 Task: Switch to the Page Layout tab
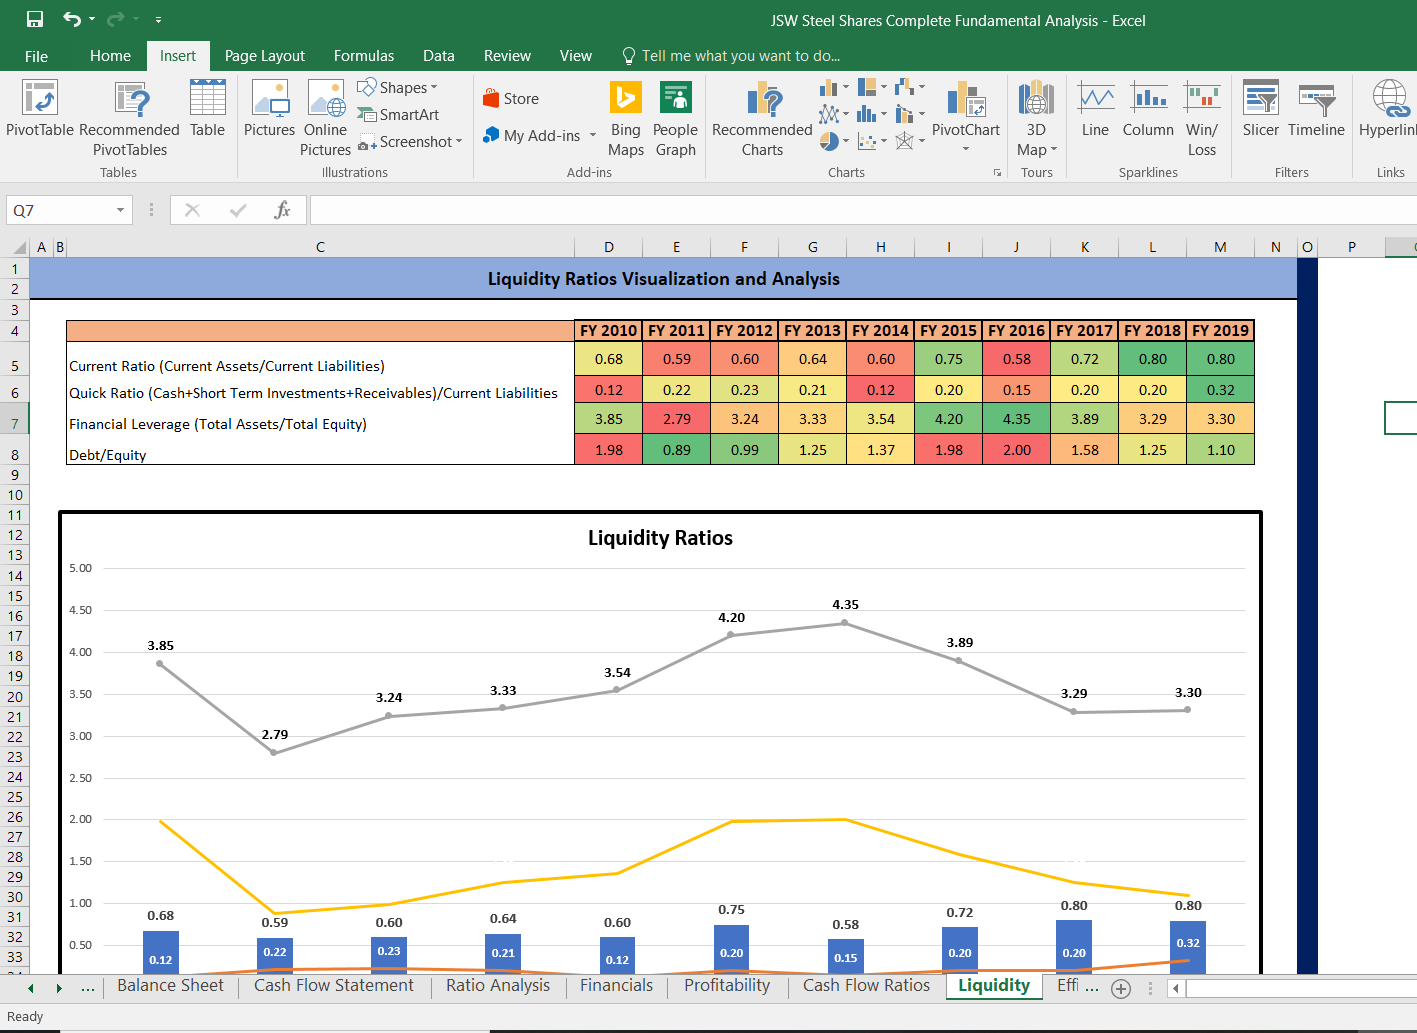tap(265, 56)
